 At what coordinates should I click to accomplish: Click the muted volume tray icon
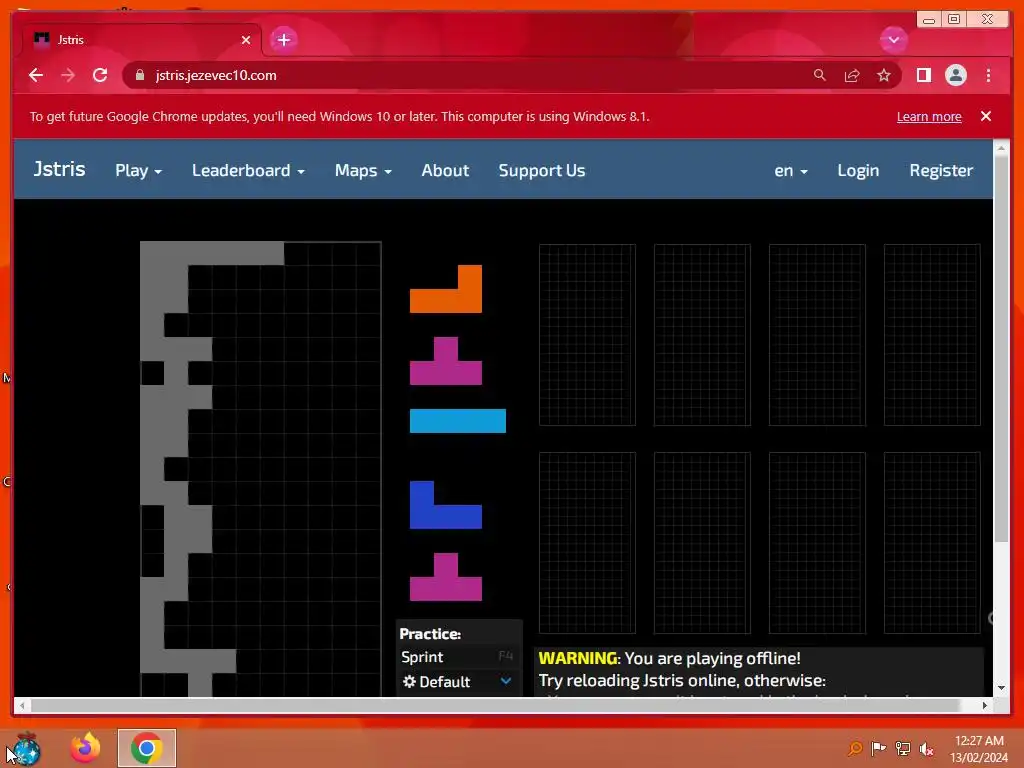926,749
